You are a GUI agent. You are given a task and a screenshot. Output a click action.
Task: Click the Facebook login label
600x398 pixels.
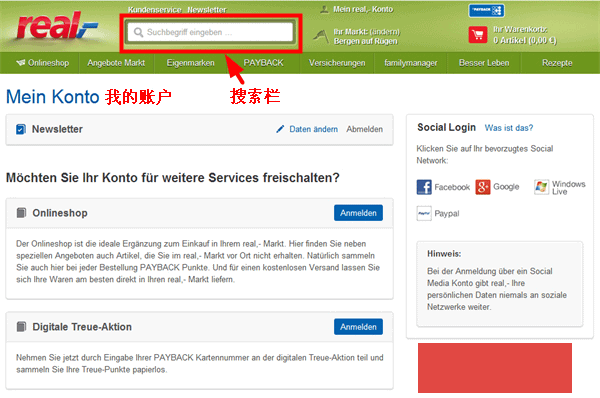[x=452, y=187]
